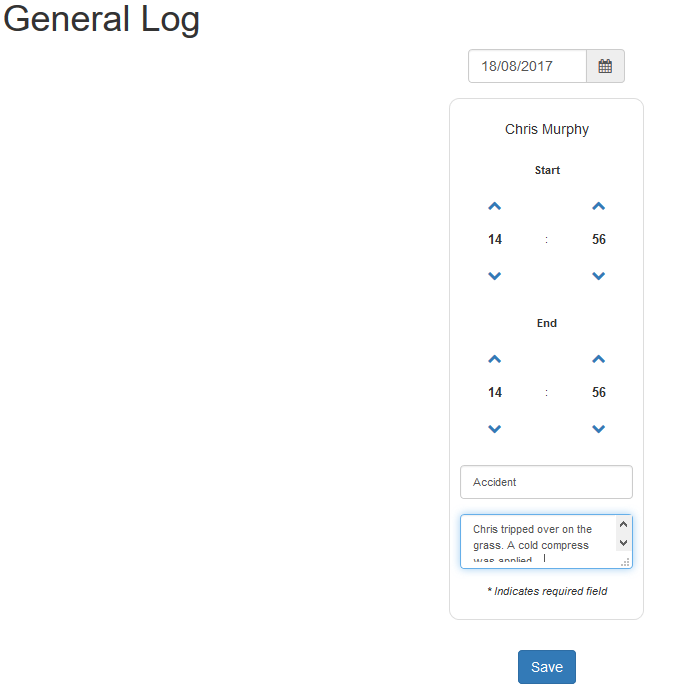Screen dimensions: 681x700
Task: Select the Start minutes value 56
Action: (x=599, y=239)
